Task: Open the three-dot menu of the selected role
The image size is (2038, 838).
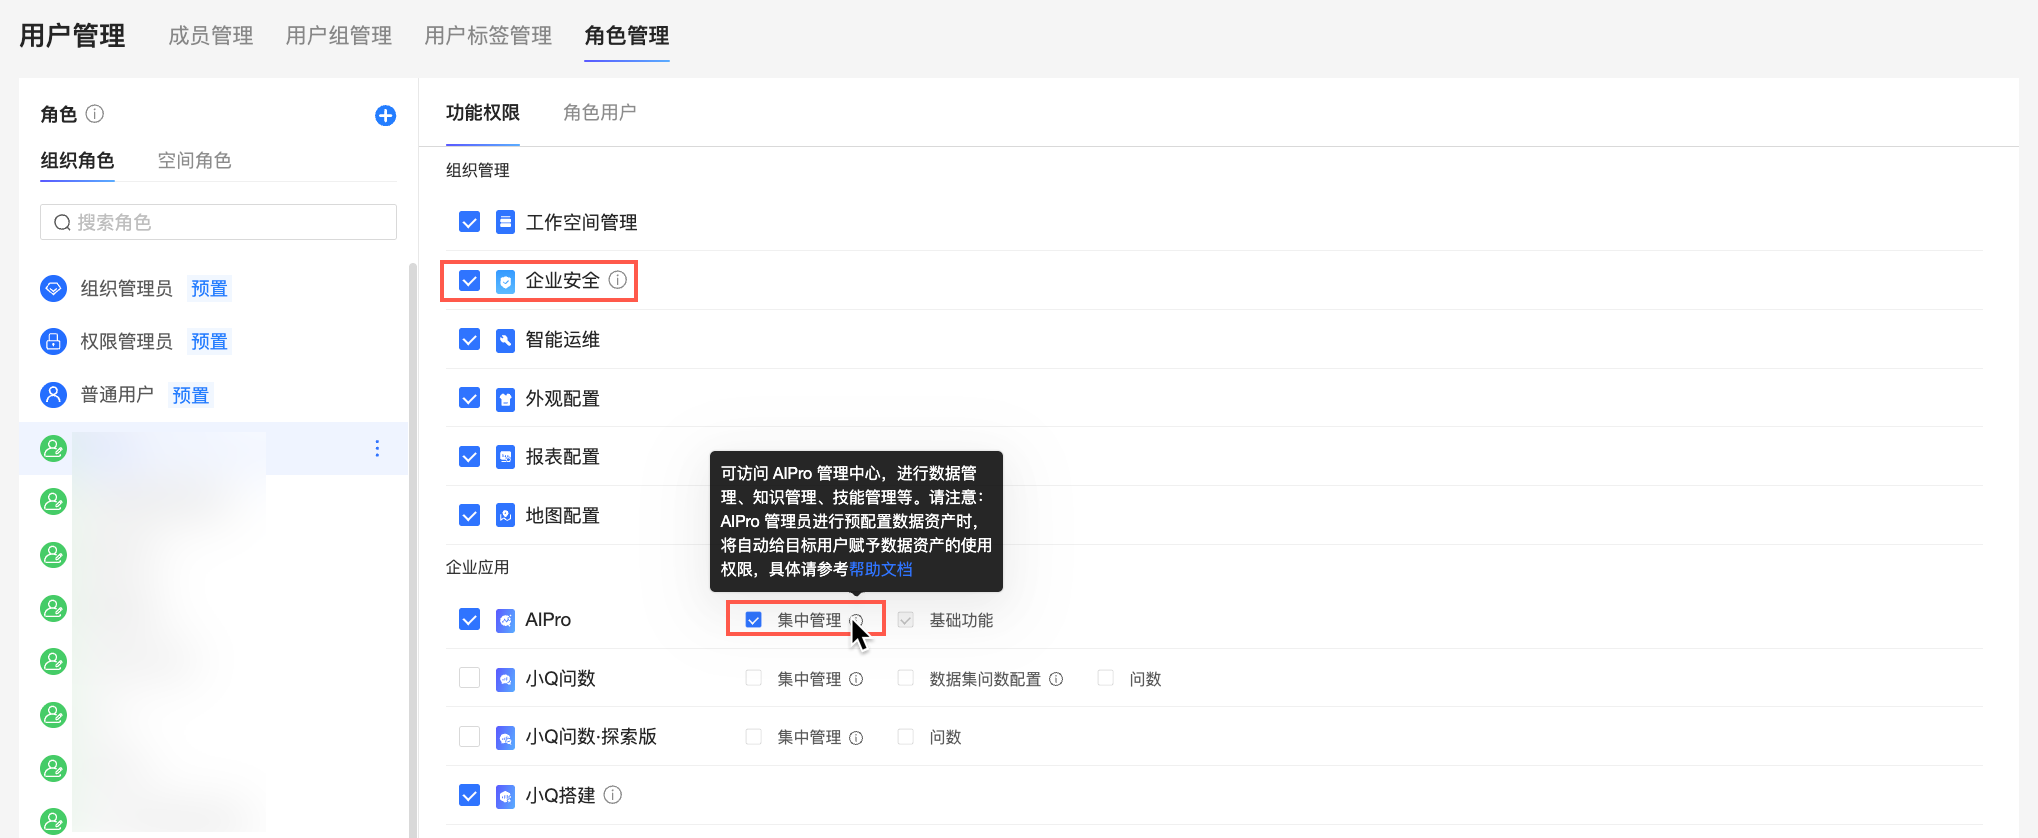Action: pyautogui.click(x=377, y=449)
